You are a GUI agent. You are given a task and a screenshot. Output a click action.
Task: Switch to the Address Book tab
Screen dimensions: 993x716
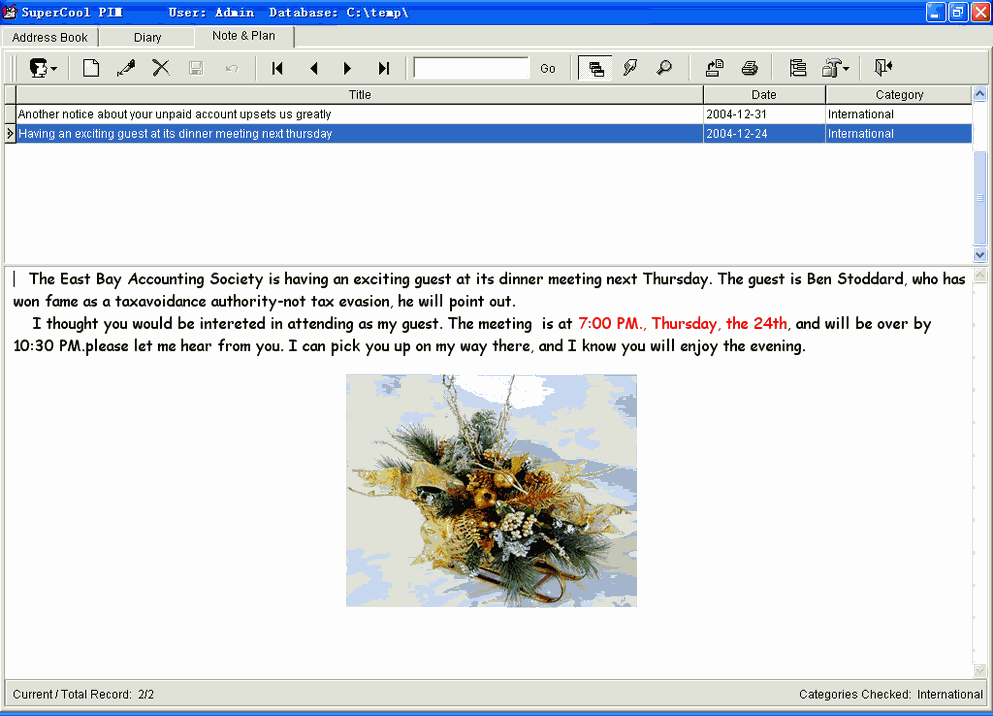point(50,37)
